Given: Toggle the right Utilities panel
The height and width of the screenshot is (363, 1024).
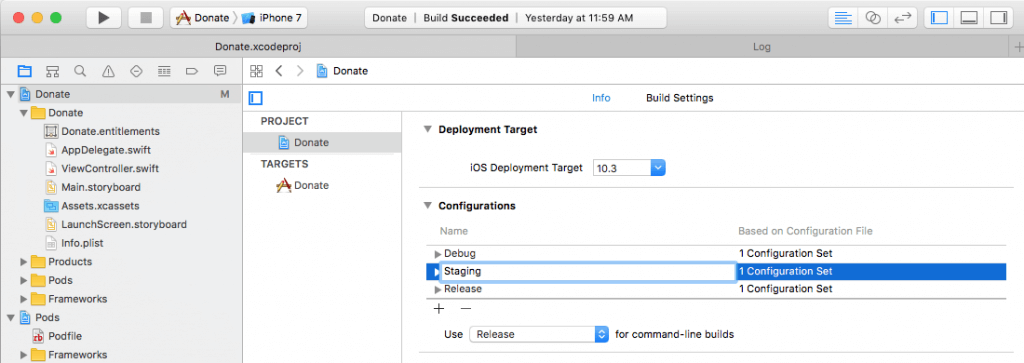Looking at the screenshot, I should click(998, 18).
